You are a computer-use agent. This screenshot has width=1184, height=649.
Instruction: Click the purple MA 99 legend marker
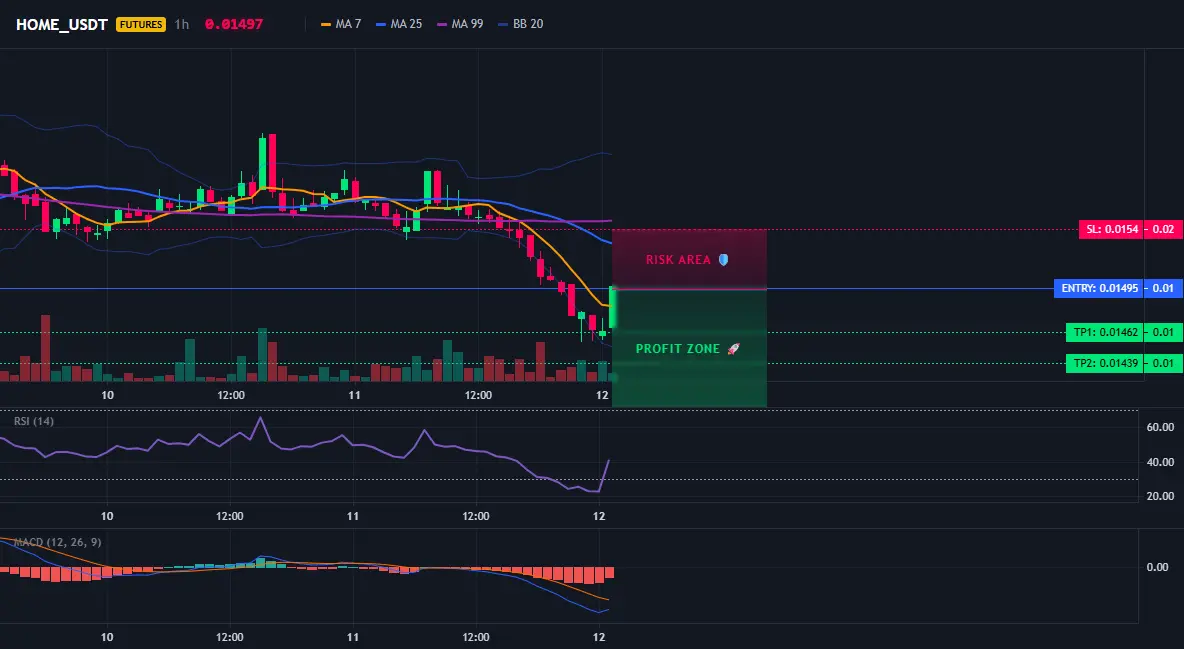pyautogui.click(x=442, y=24)
